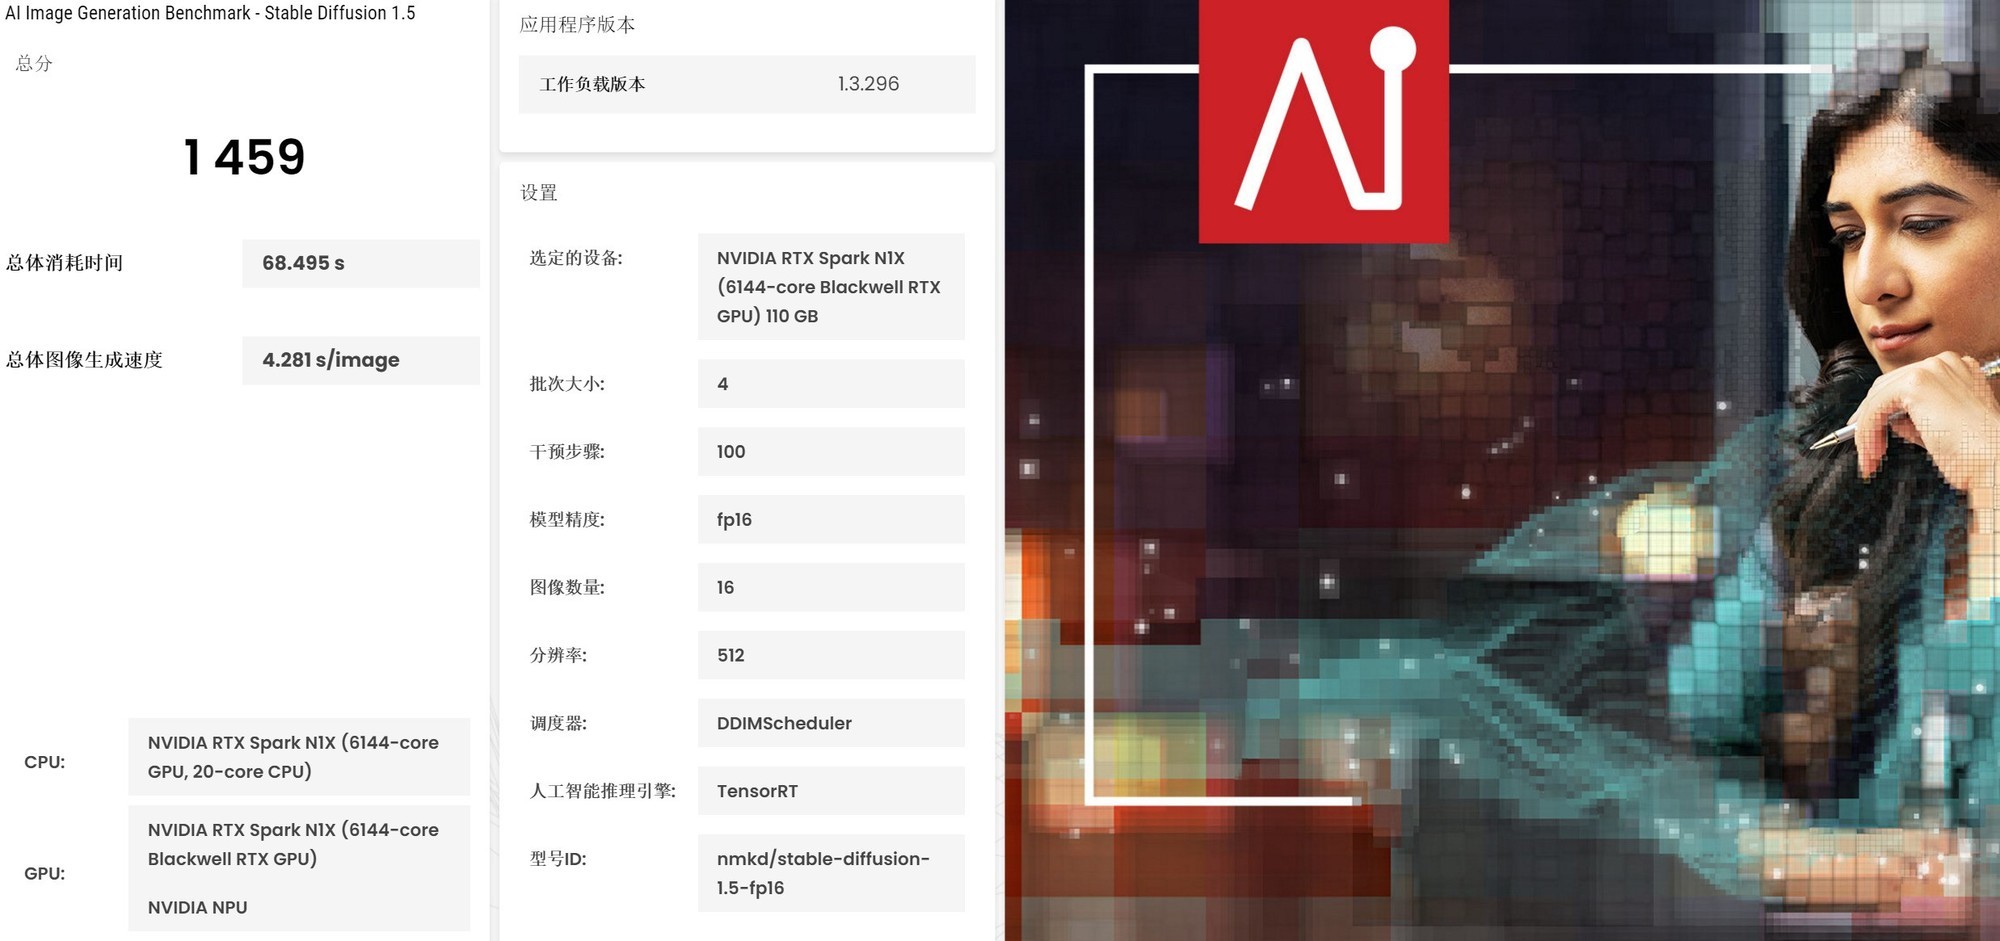Click the 型号ID: label
The width and height of the screenshot is (2000, 941).
coord(558,859)
